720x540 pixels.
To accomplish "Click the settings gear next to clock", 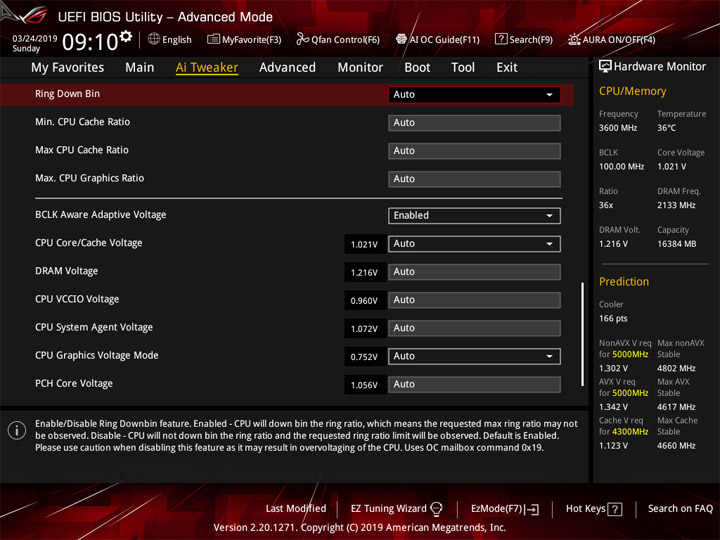I will [125, 36].
